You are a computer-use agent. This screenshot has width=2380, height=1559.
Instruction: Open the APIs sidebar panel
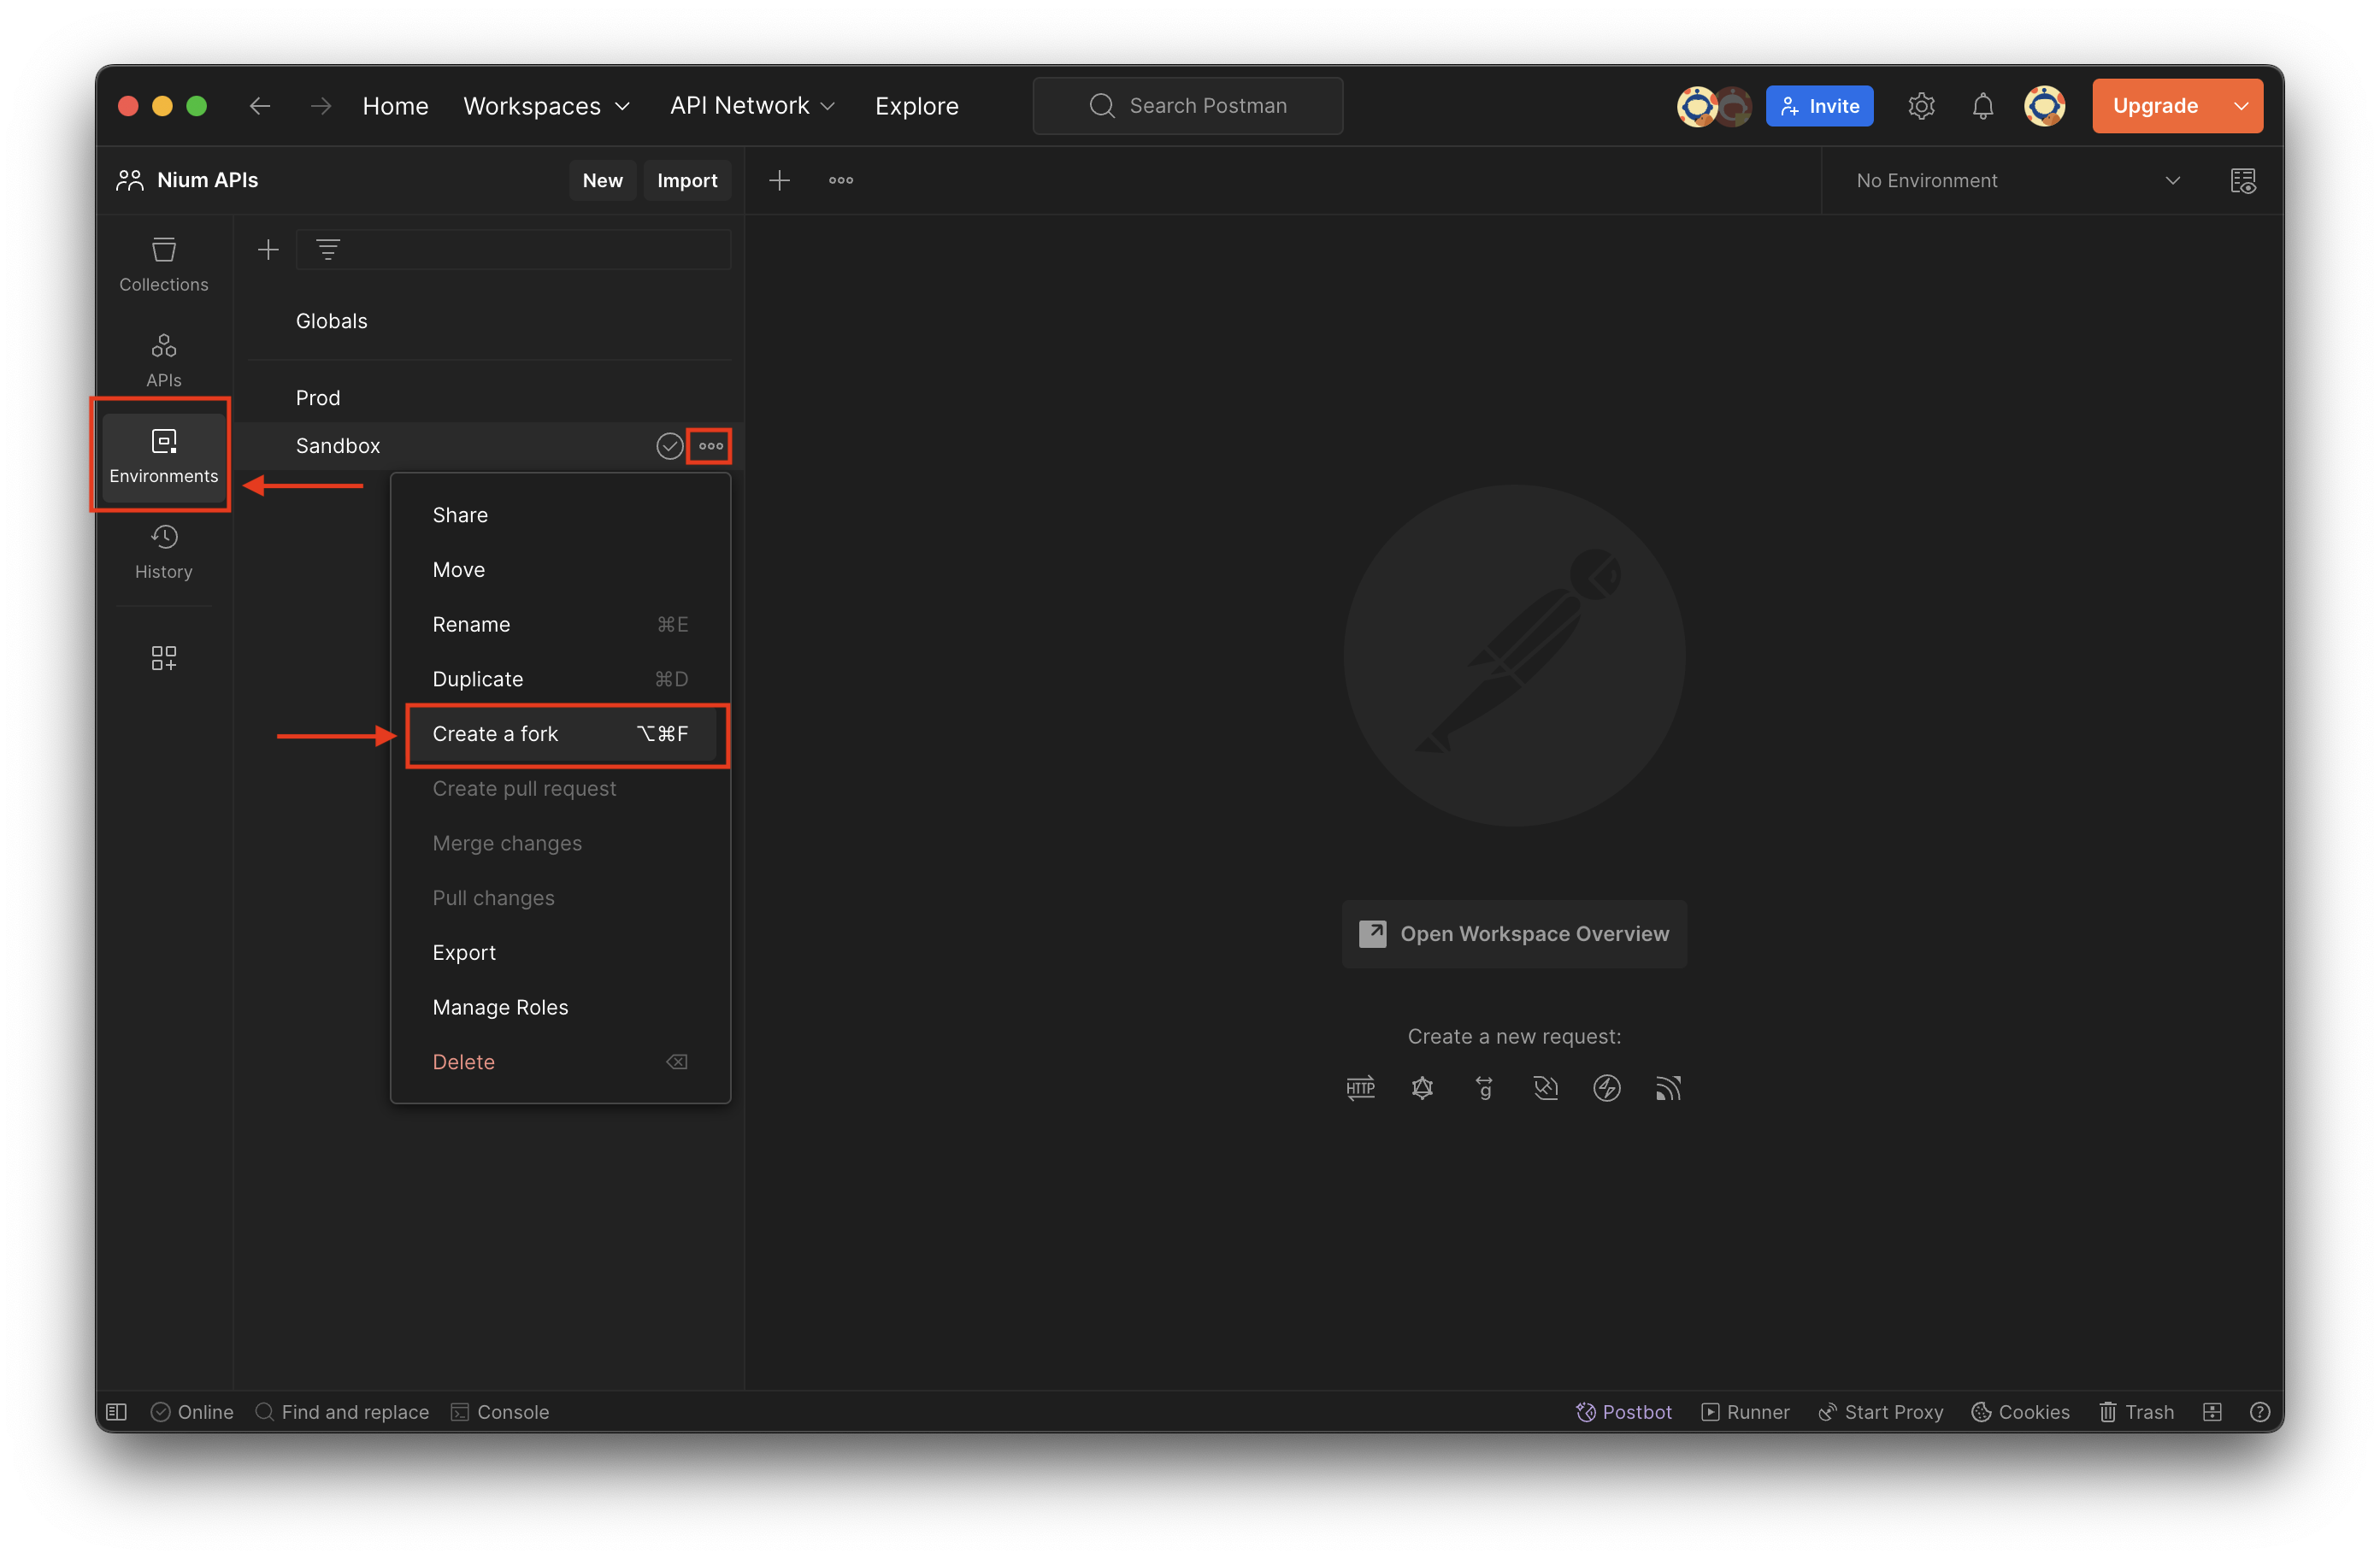(x=163, y=360)
